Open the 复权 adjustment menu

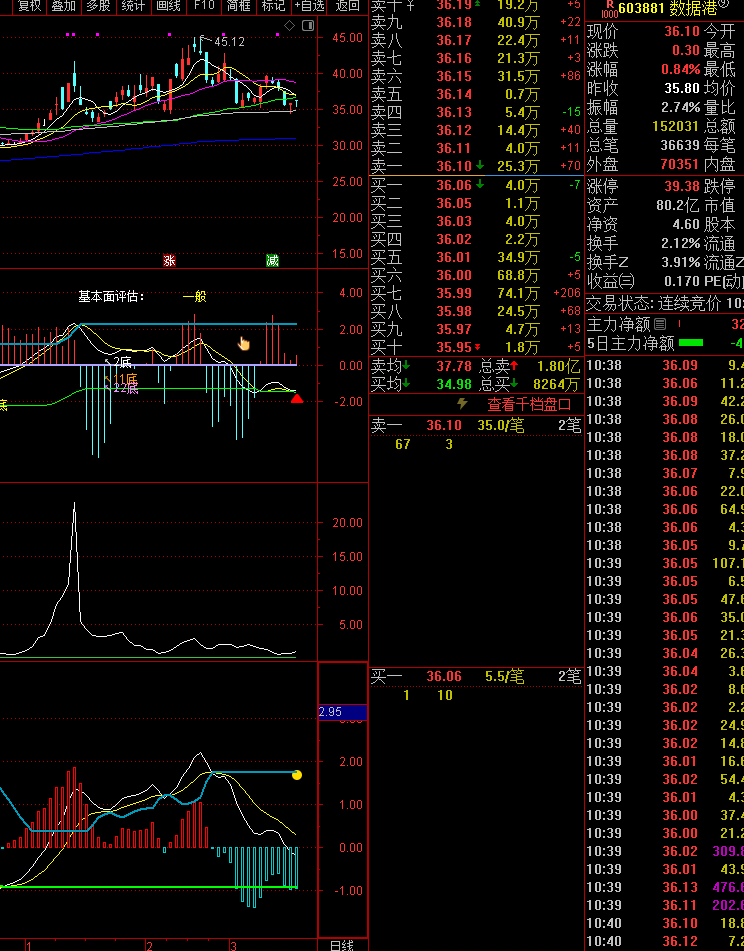(x=30, y=6)
